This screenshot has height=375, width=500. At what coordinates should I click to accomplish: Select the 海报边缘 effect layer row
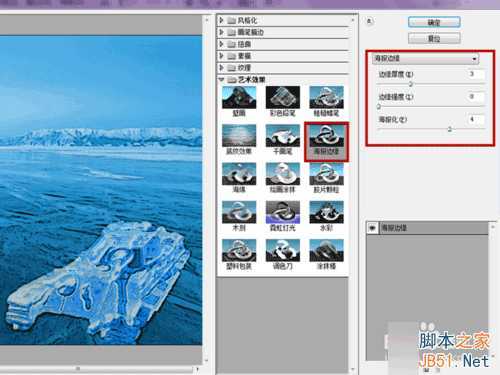point(427,228)
